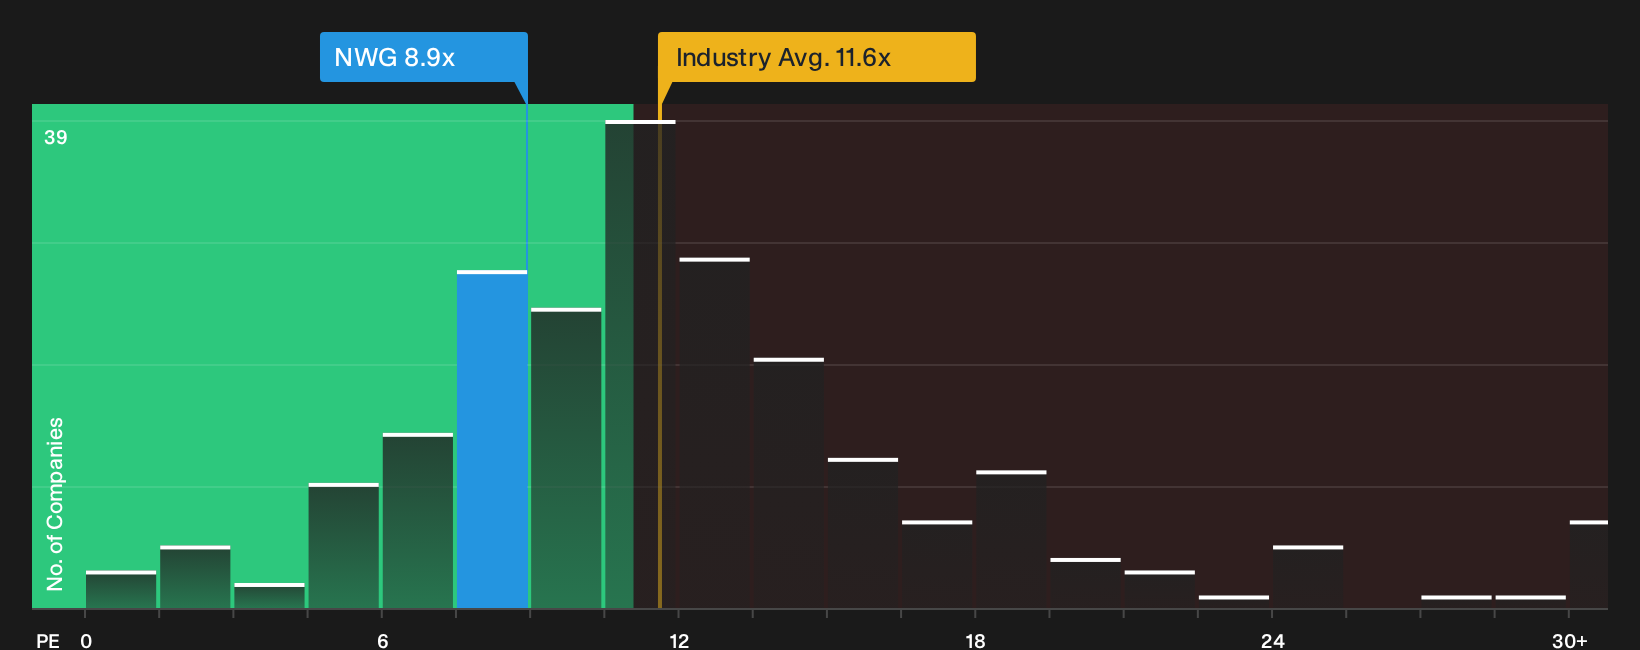Click the "0" x-axis tick label
This screenshot has width=1640, height=650.
[x=86, y=641]
